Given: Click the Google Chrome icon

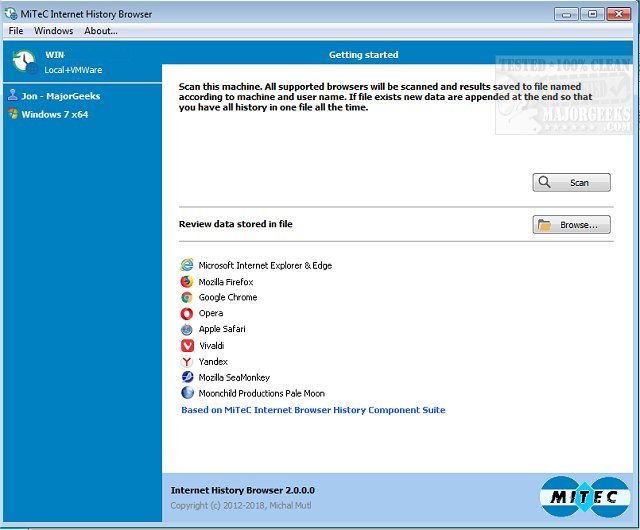Looking at the screenshot, I should (x=187, y=297).
